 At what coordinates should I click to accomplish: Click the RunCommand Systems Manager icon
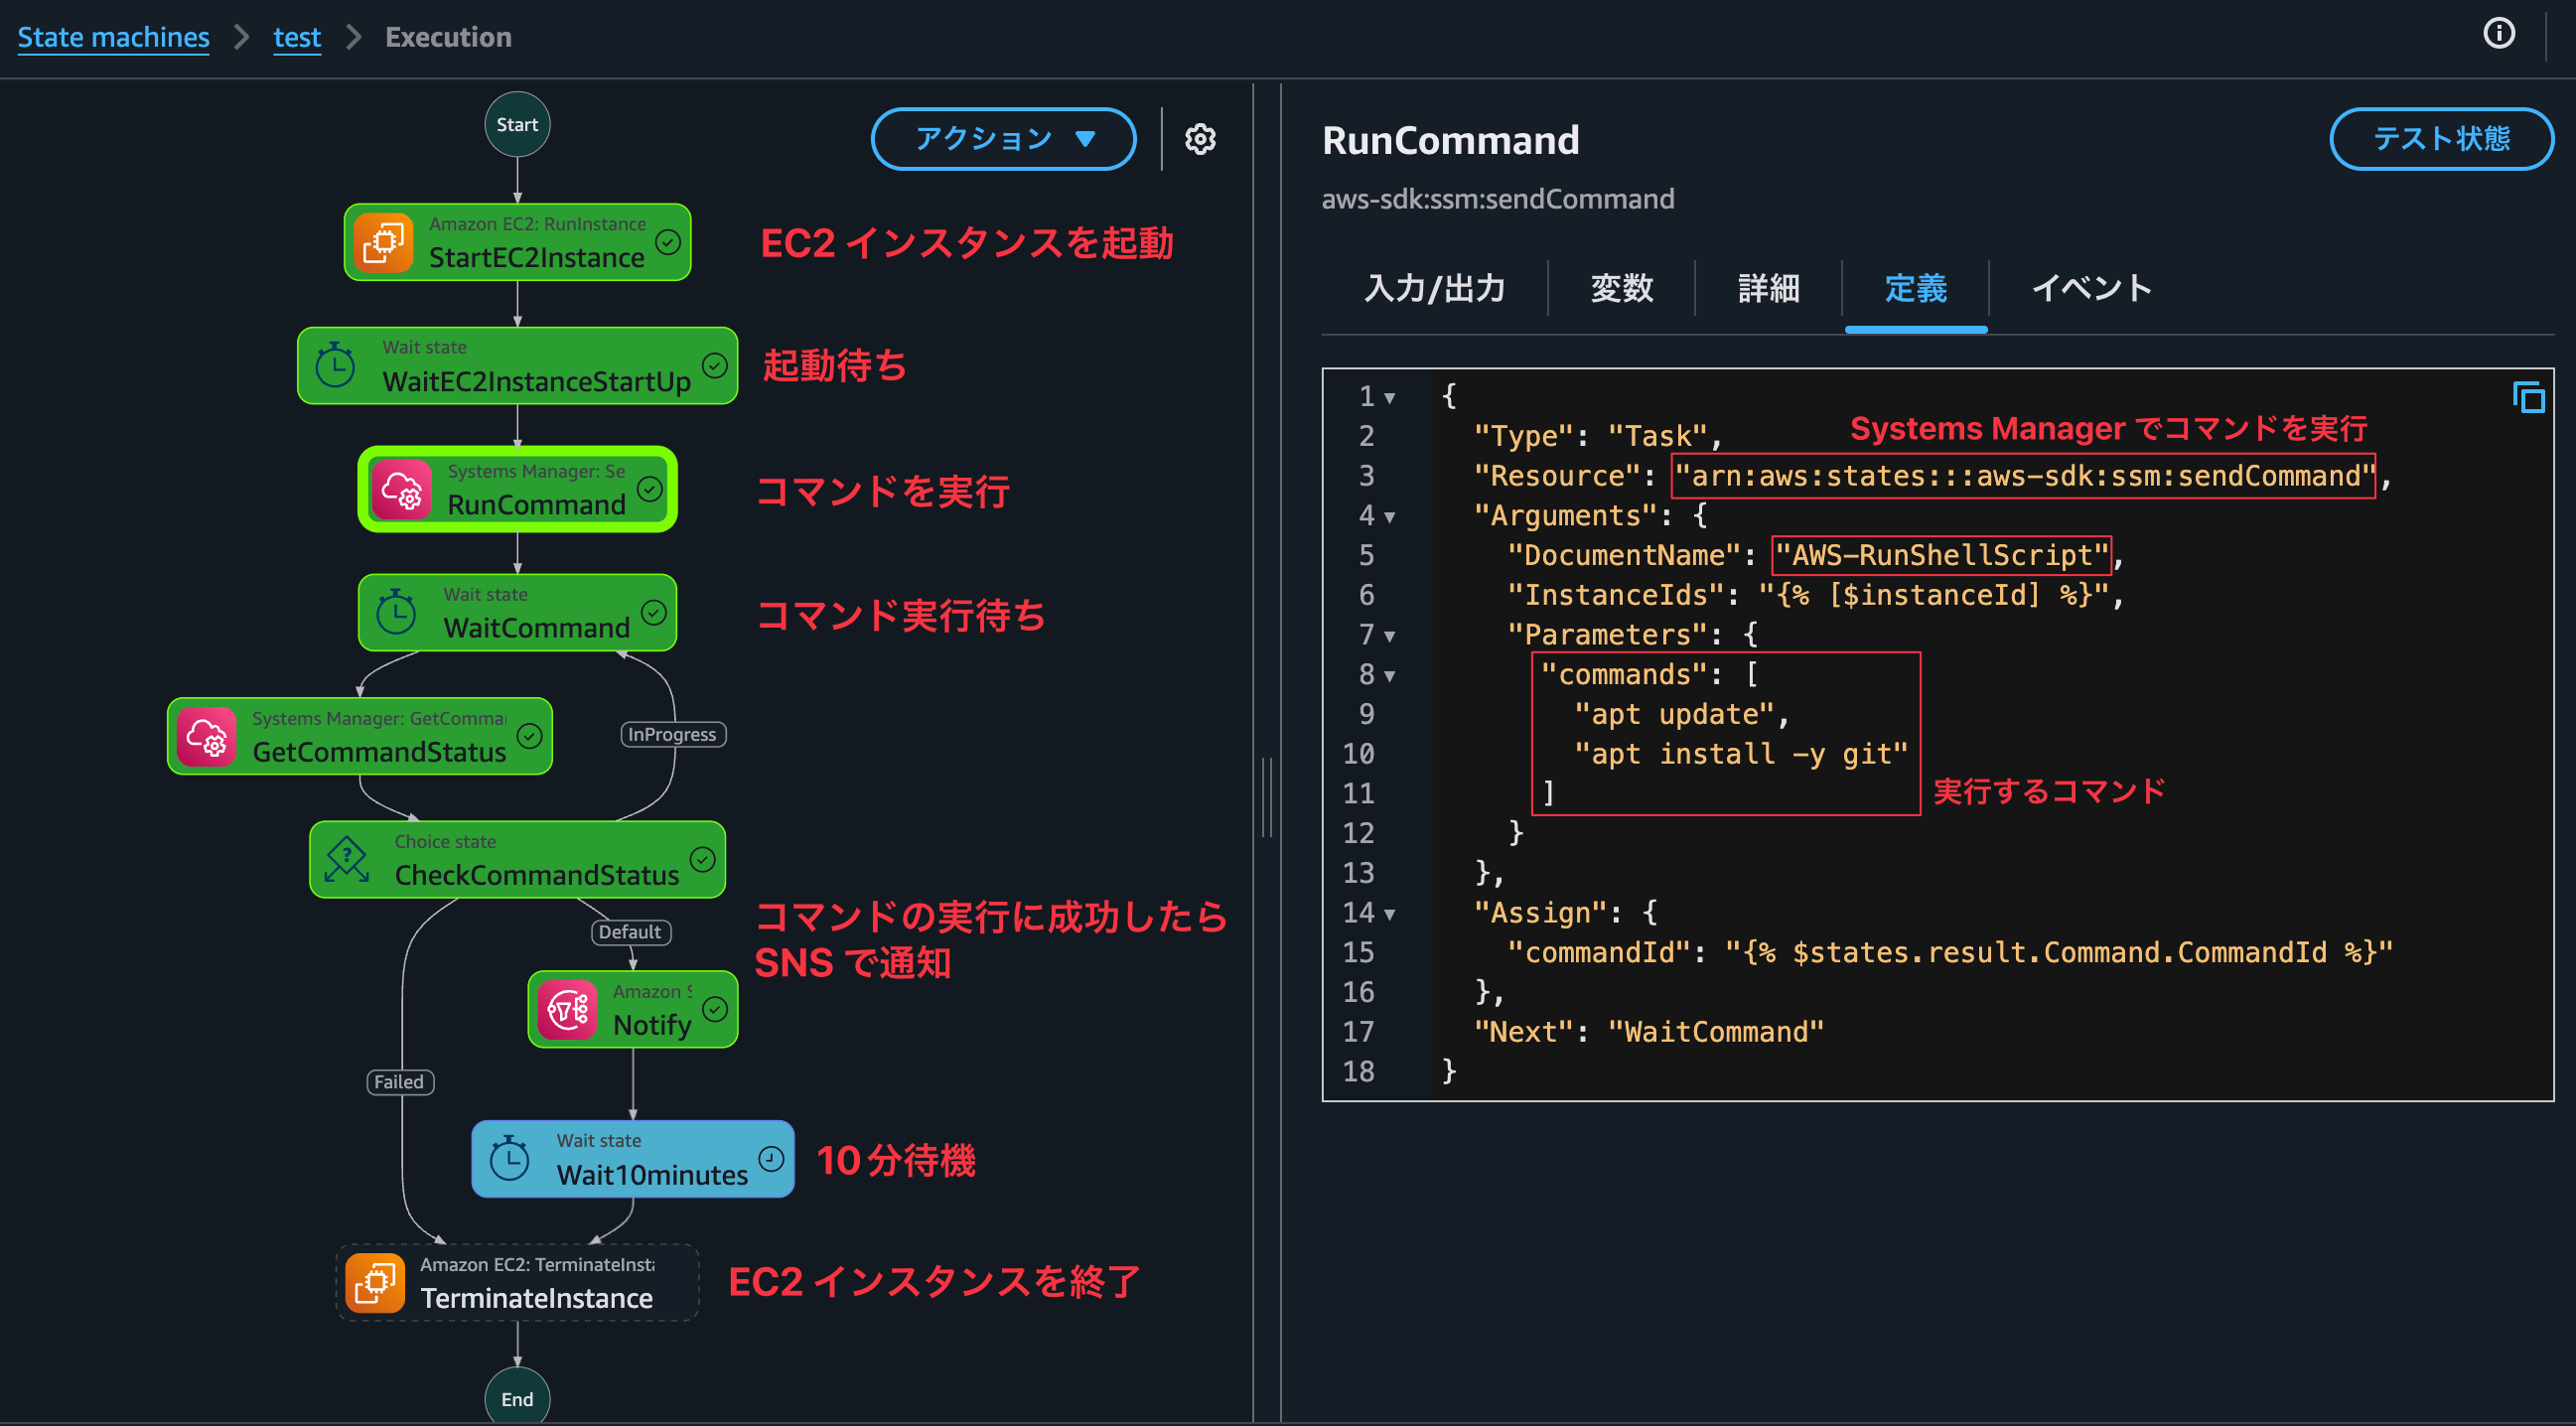pyautogui.click(x=402, y=489)
